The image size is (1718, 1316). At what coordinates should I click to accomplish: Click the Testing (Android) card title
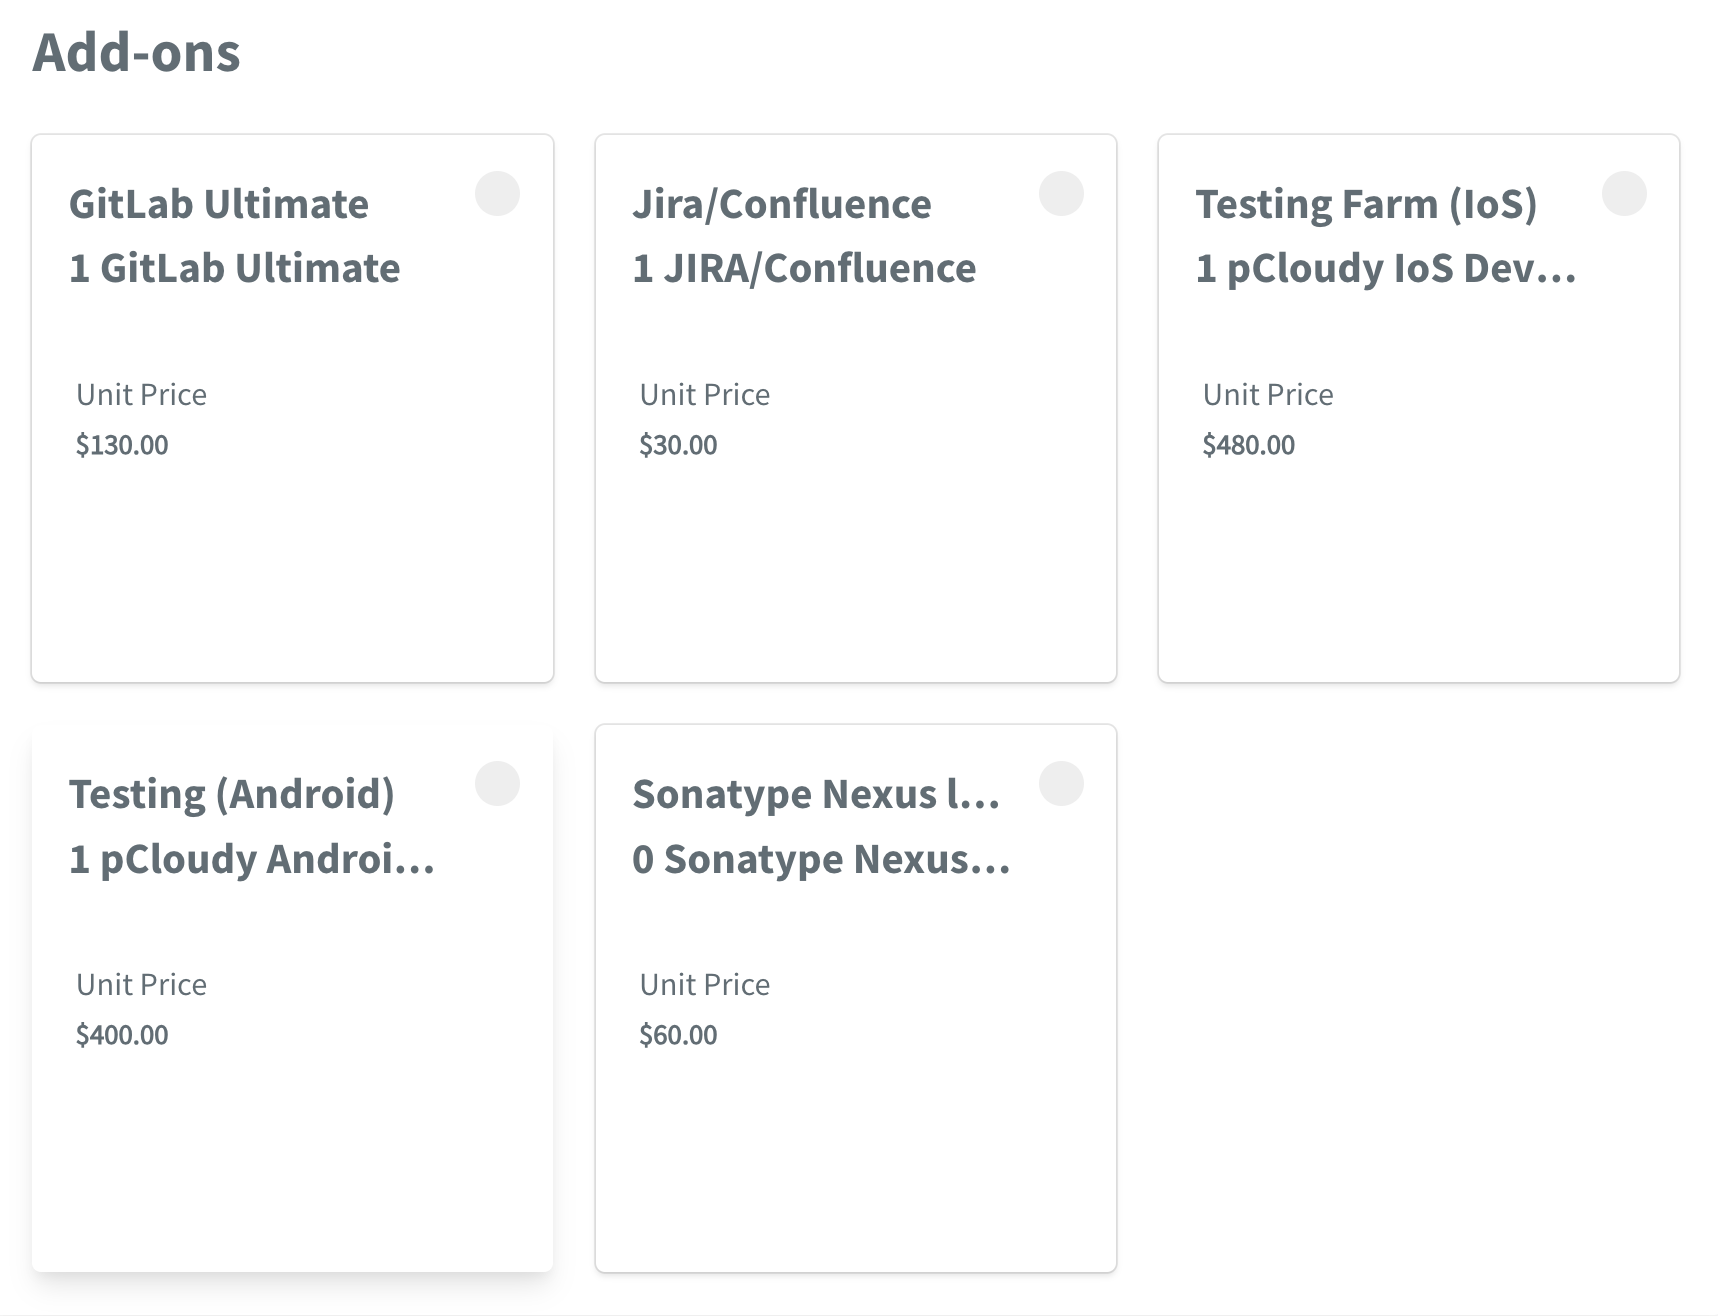pyautogui.click(x=232, y=794)
